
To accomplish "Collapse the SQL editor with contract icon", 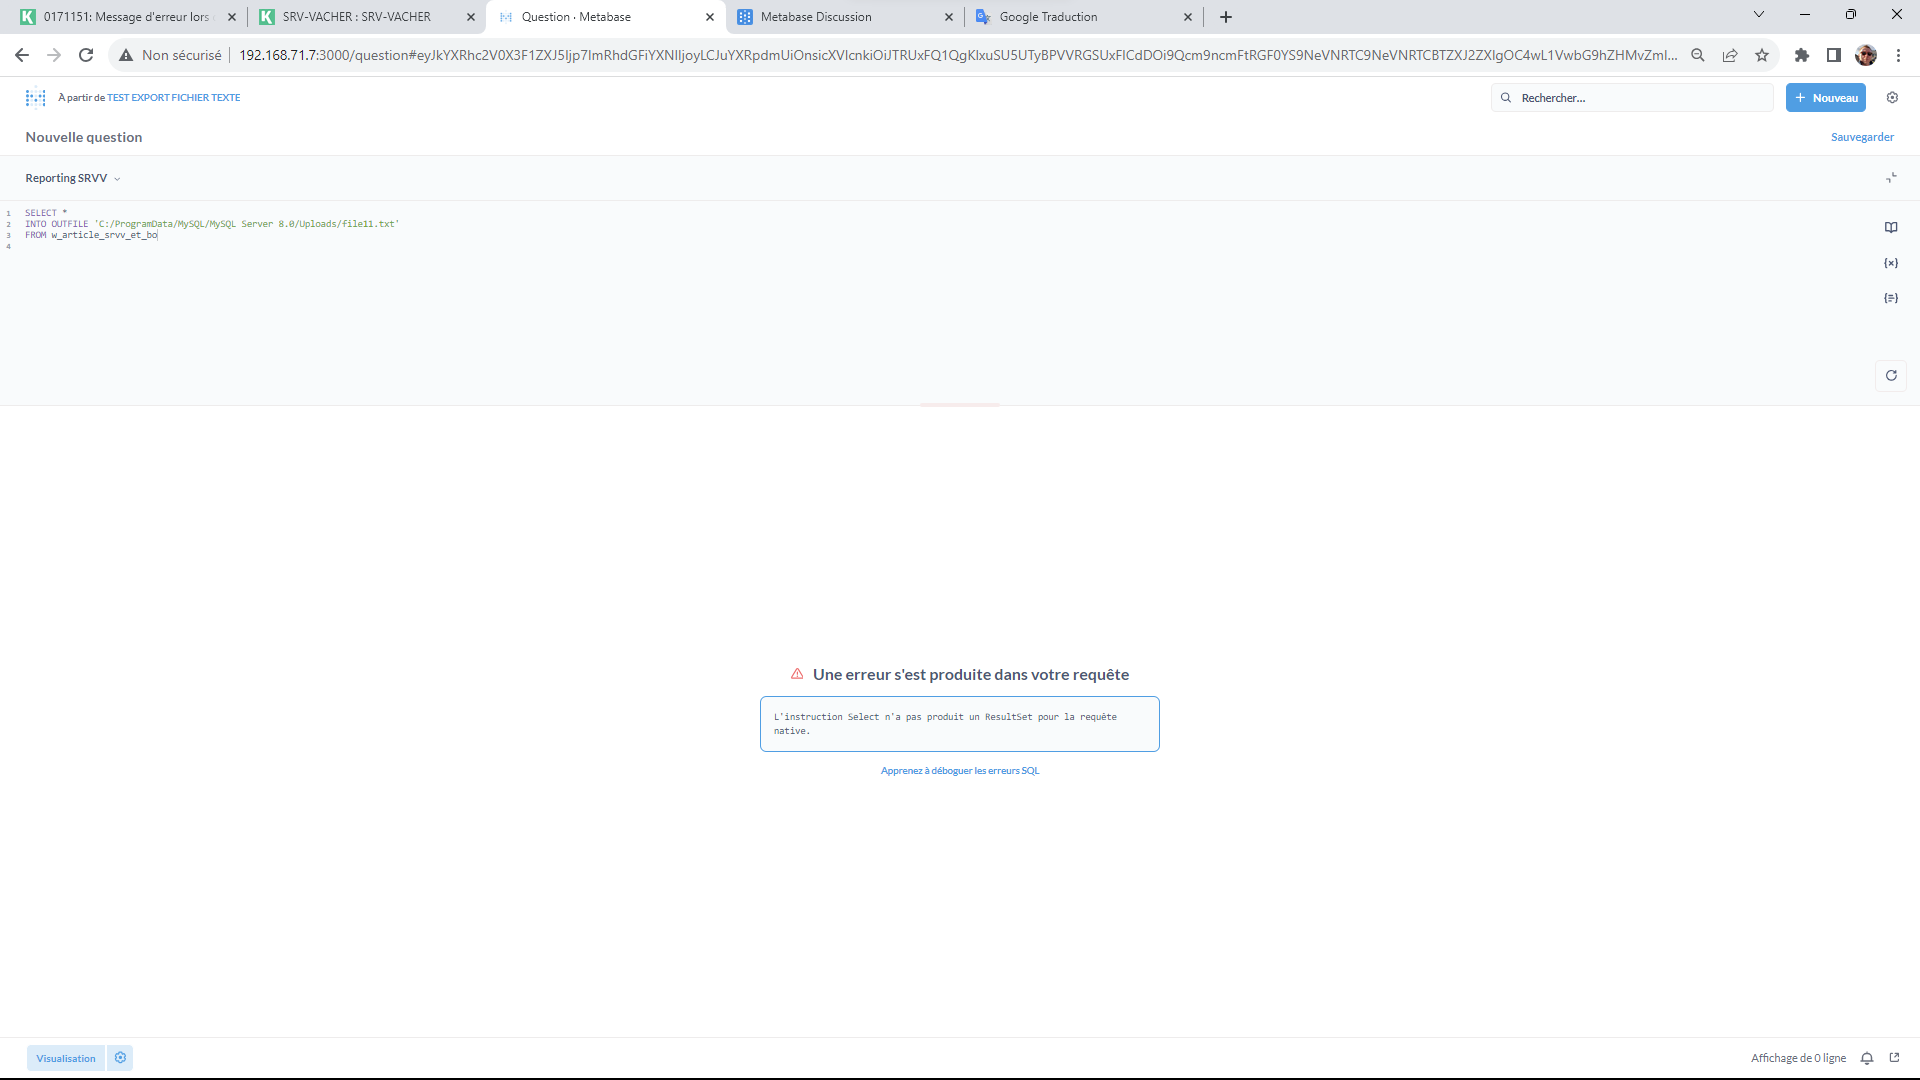I will point(1891,178).
